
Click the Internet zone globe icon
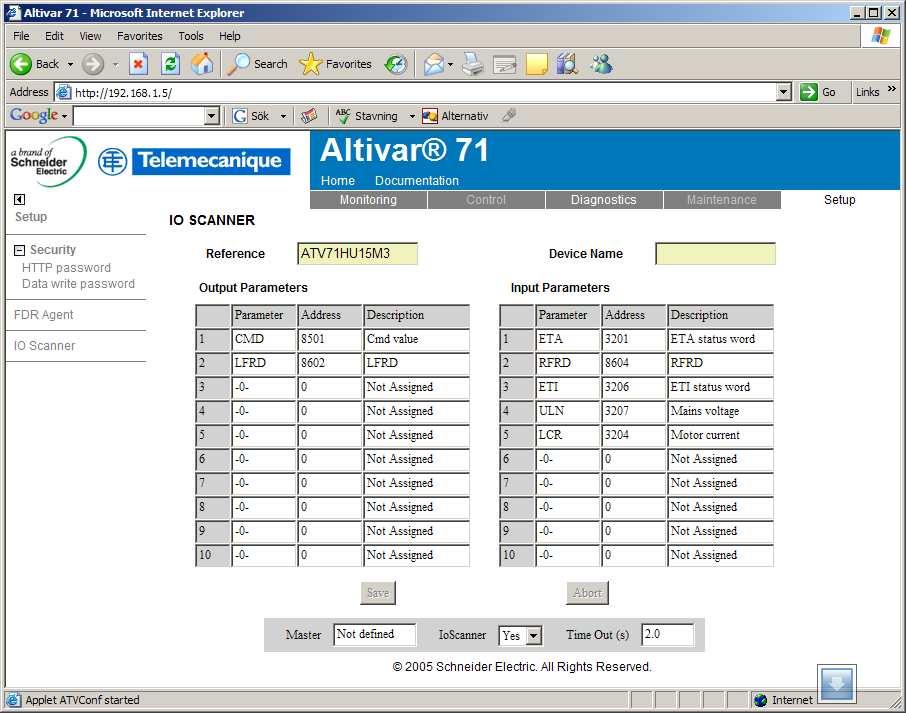point(760,700)
